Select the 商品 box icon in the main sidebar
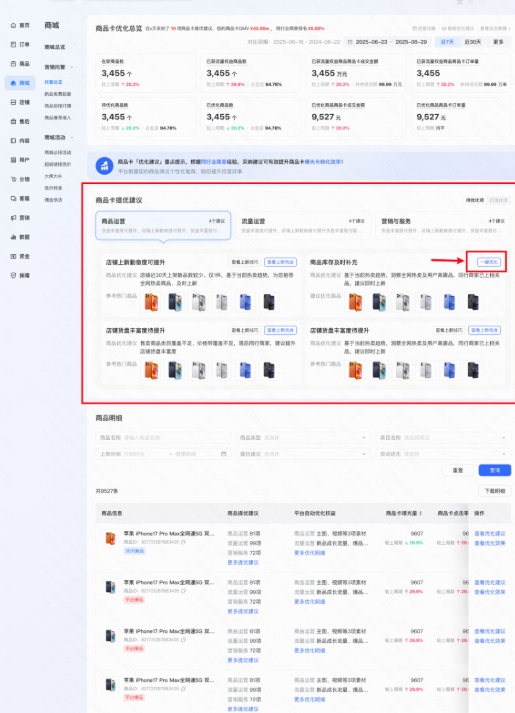Image resolution: width=515 pixels, height=713 pixels. [14, 64]
